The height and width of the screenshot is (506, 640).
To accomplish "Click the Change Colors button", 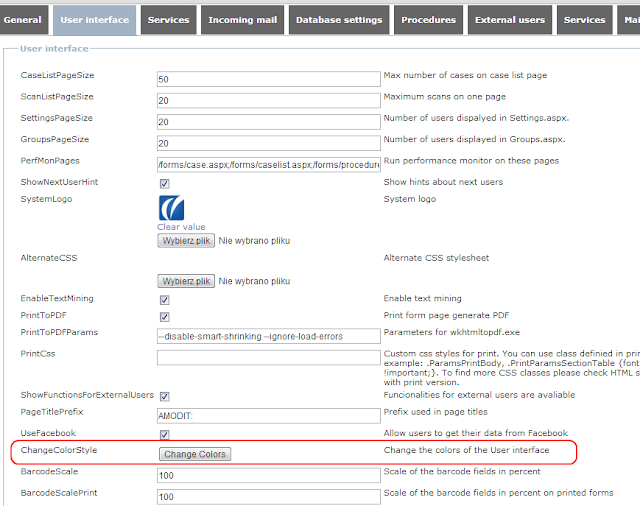I will pyautogui.click(x=195, y=454).
